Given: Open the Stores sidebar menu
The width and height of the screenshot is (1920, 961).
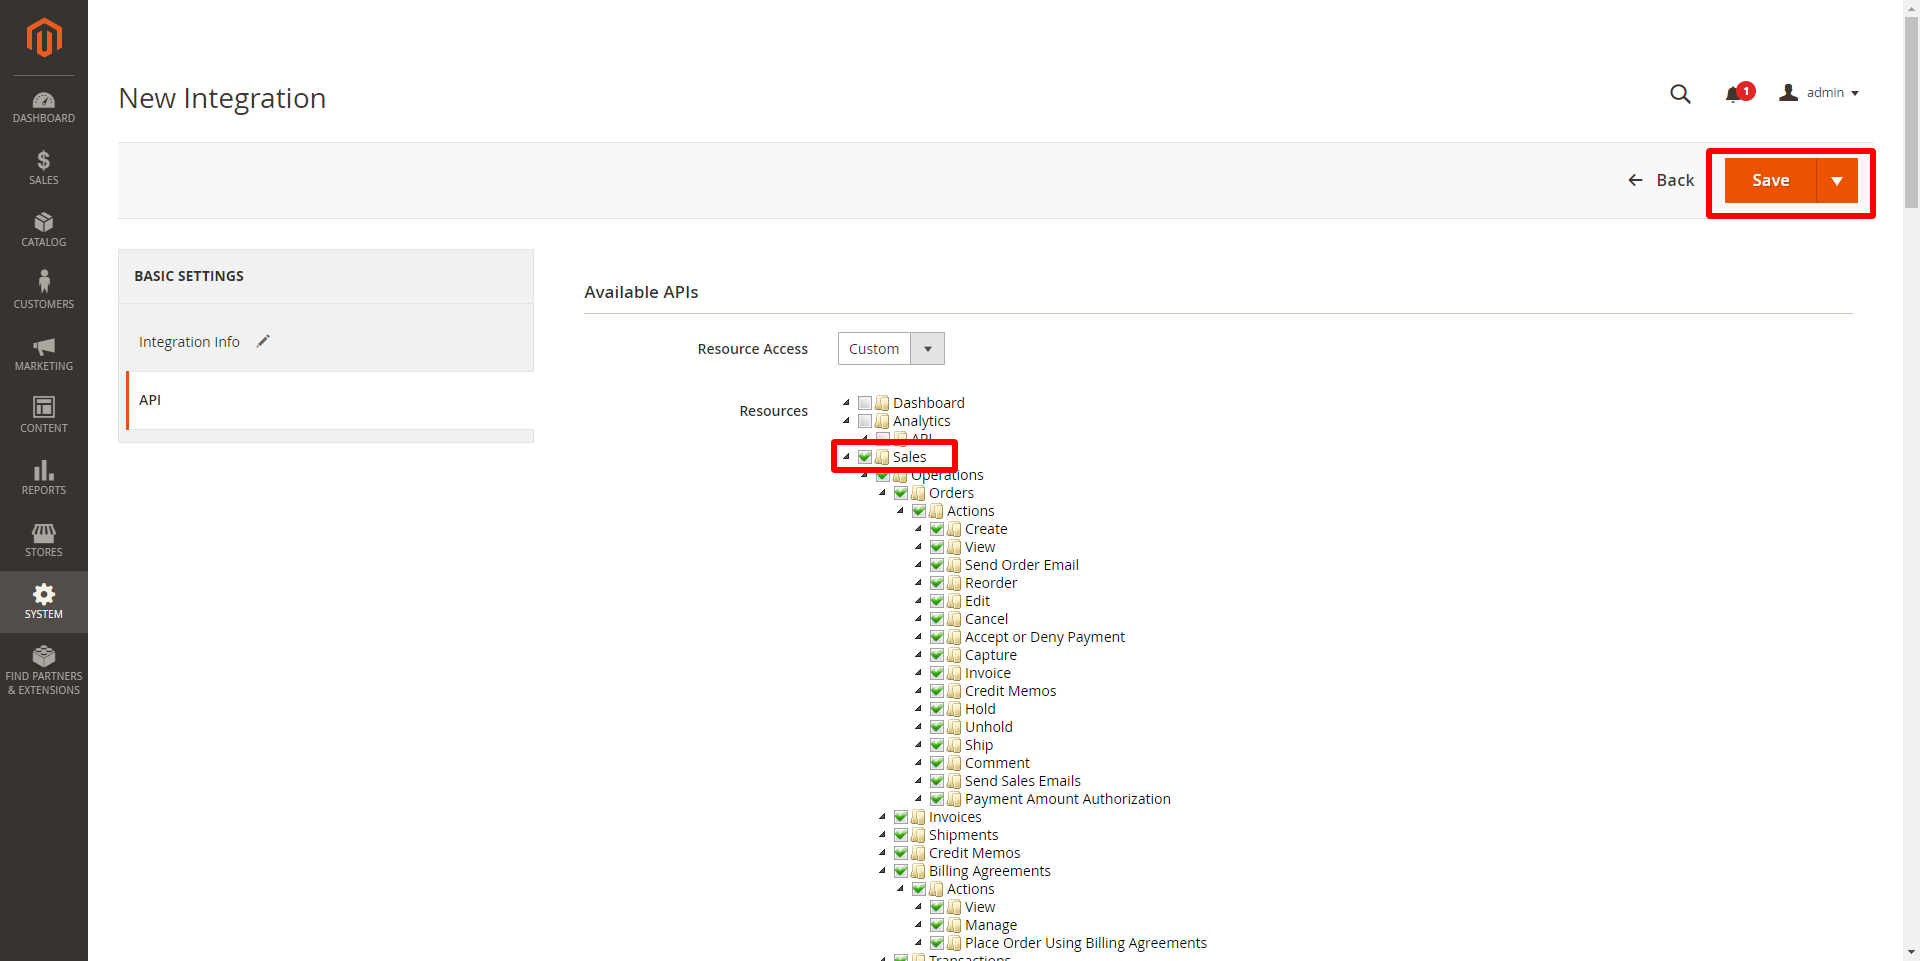Looking at the screenshot, I should [43, 540].
